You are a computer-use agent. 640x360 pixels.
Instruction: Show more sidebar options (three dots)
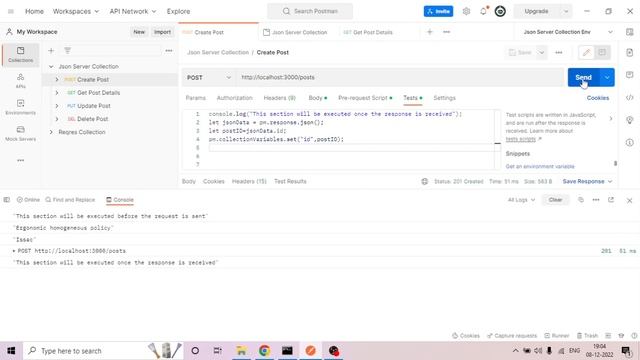pos(20,160)
